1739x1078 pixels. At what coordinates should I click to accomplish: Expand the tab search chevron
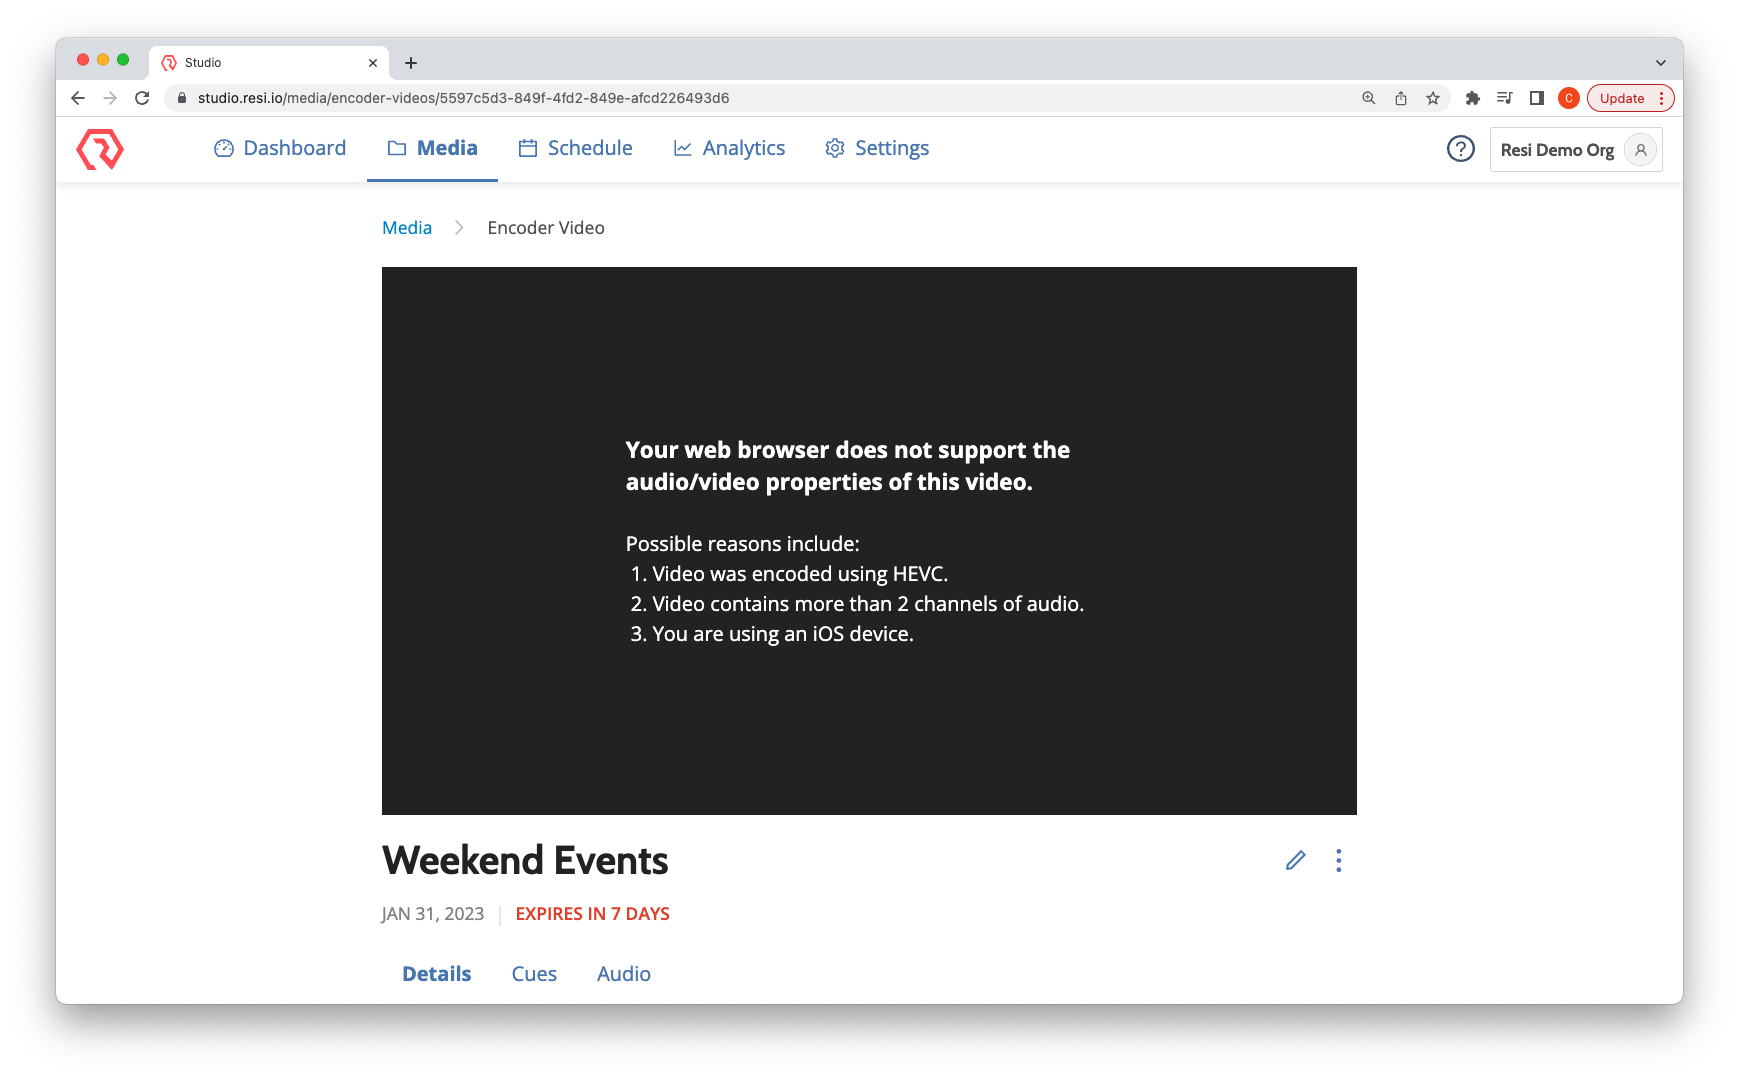coord(1660,62)
